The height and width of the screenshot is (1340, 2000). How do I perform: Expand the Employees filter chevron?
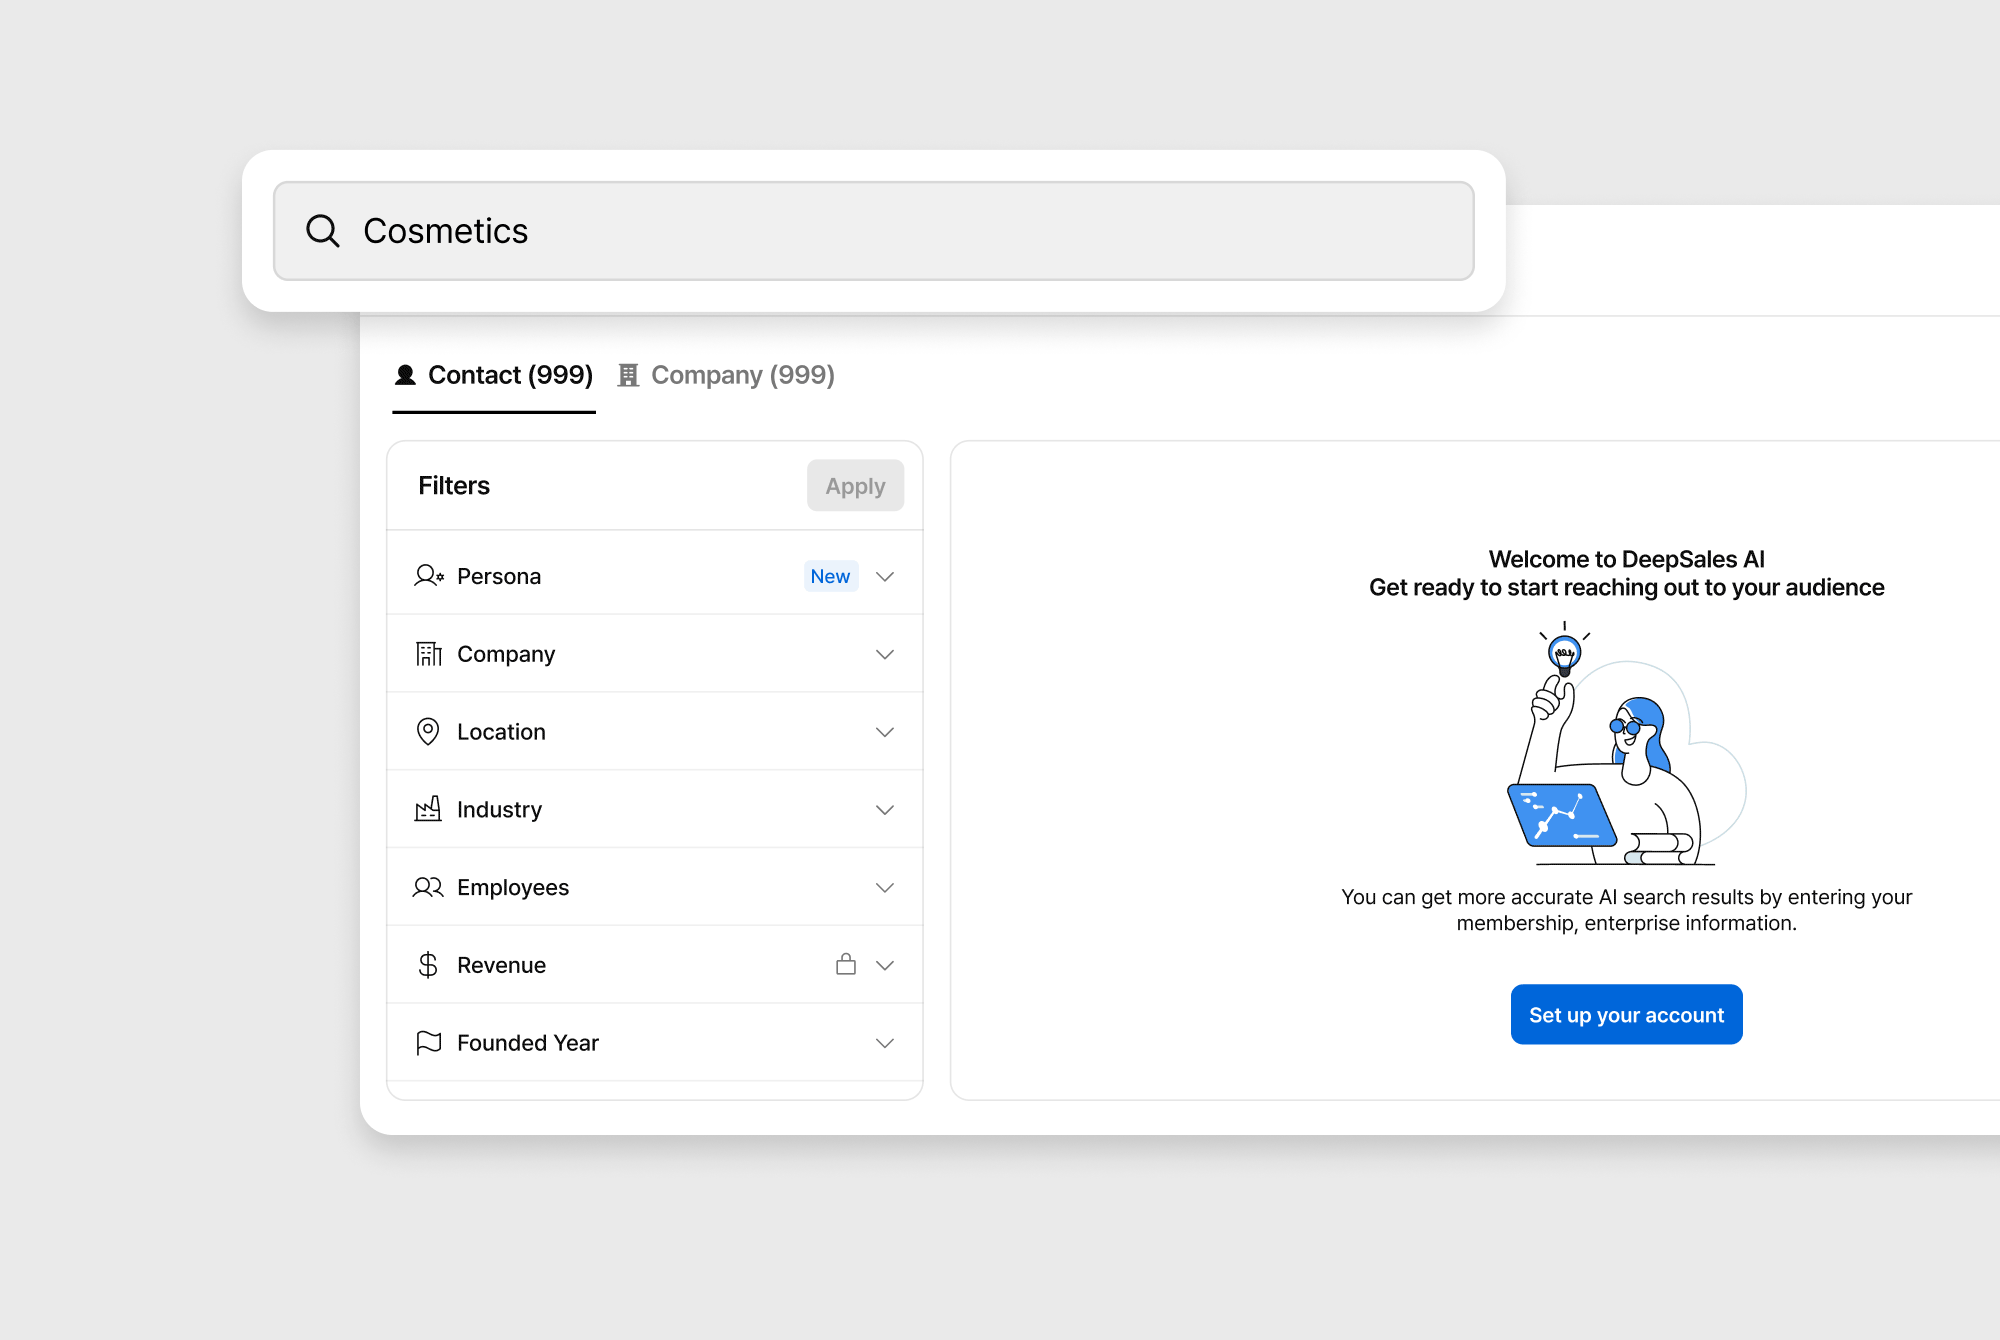tap(885, 887)
